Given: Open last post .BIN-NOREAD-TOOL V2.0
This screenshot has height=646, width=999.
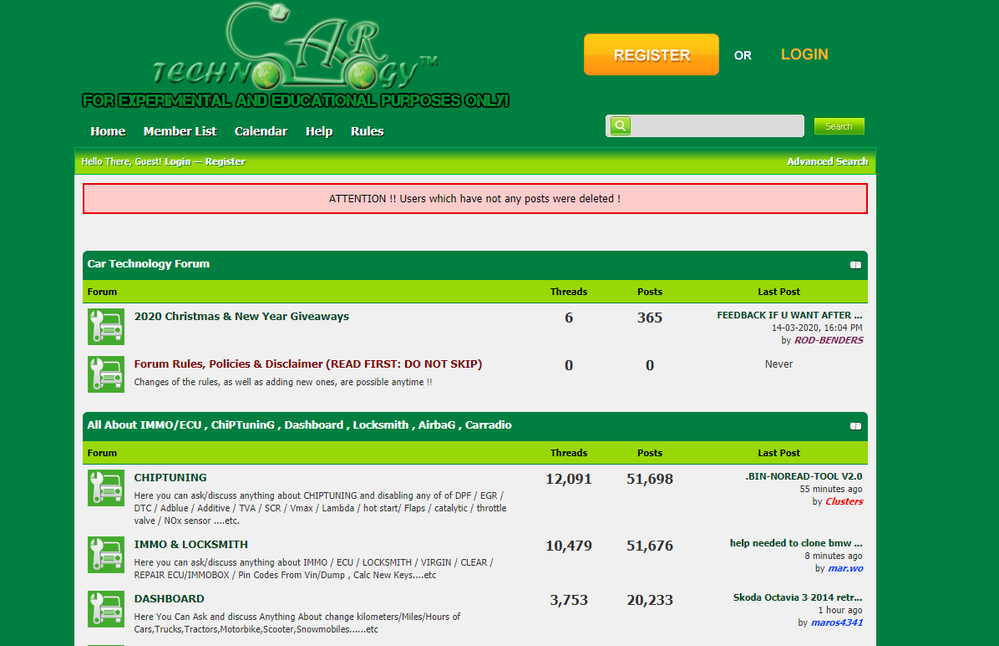Looking at the screenshot, I should (x=803, y=476).
